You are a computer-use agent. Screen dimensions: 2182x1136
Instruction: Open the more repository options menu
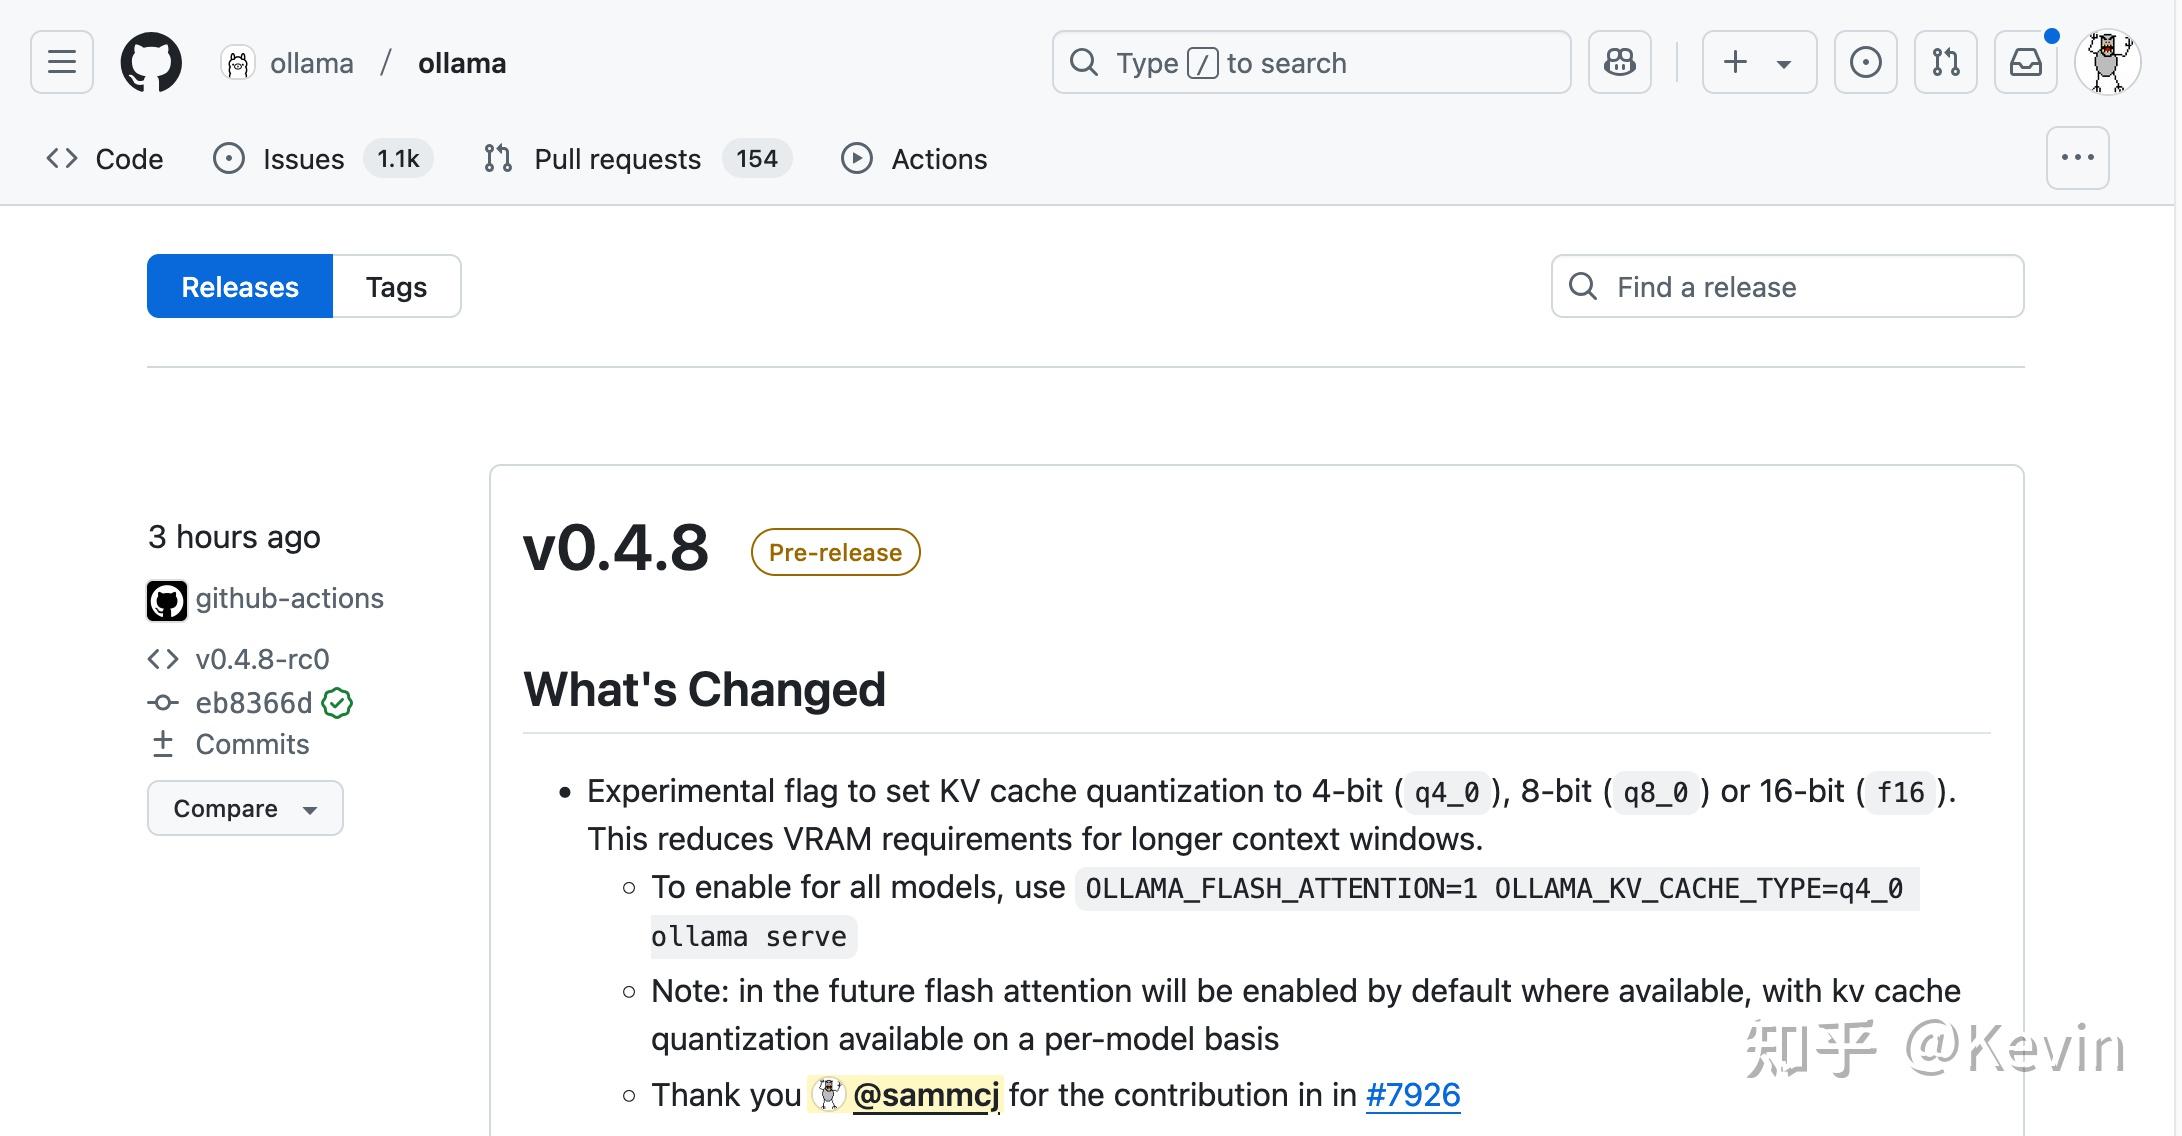pyautogui.click(x=2077, y=158)
